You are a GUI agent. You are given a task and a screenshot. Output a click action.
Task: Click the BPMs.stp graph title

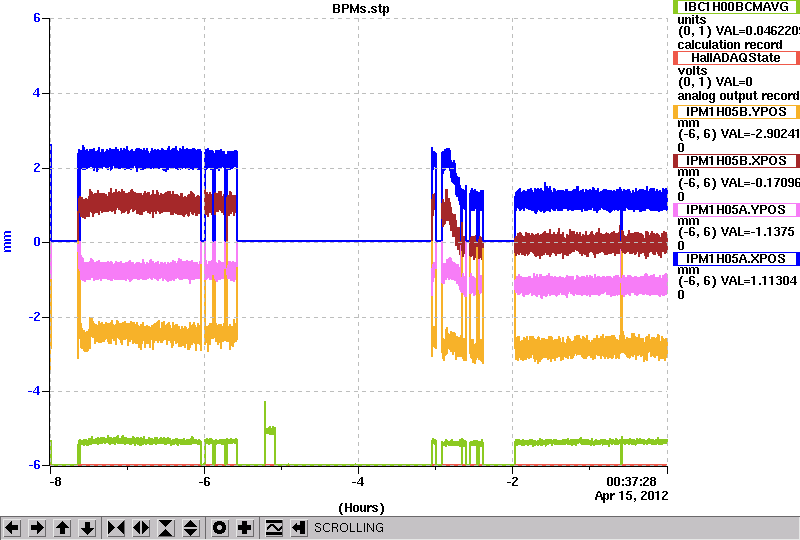coord(361,9)
